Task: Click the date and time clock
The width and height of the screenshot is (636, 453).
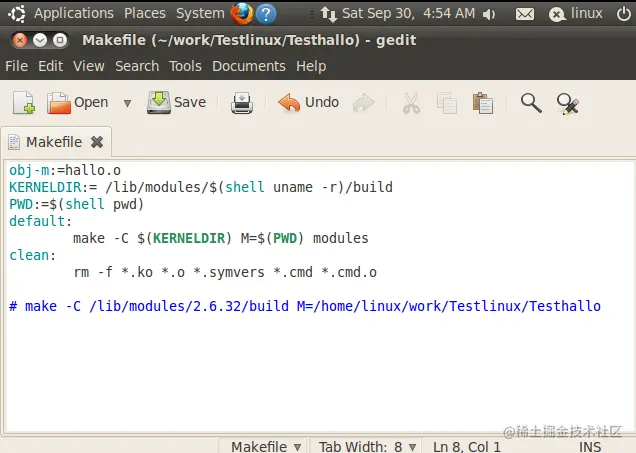Action: click(x=408, y=13)
